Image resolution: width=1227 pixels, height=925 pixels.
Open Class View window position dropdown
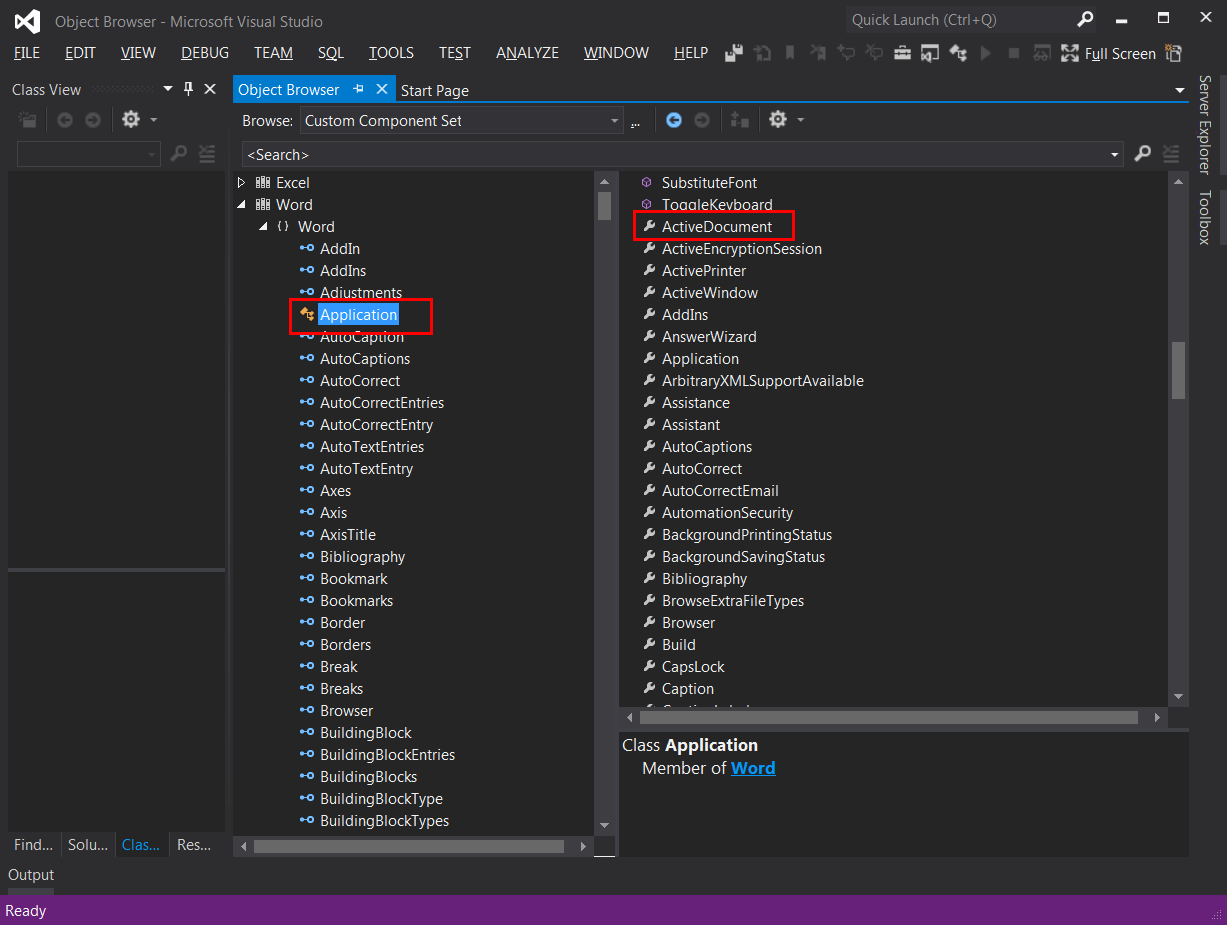click(x=167, y=89)
